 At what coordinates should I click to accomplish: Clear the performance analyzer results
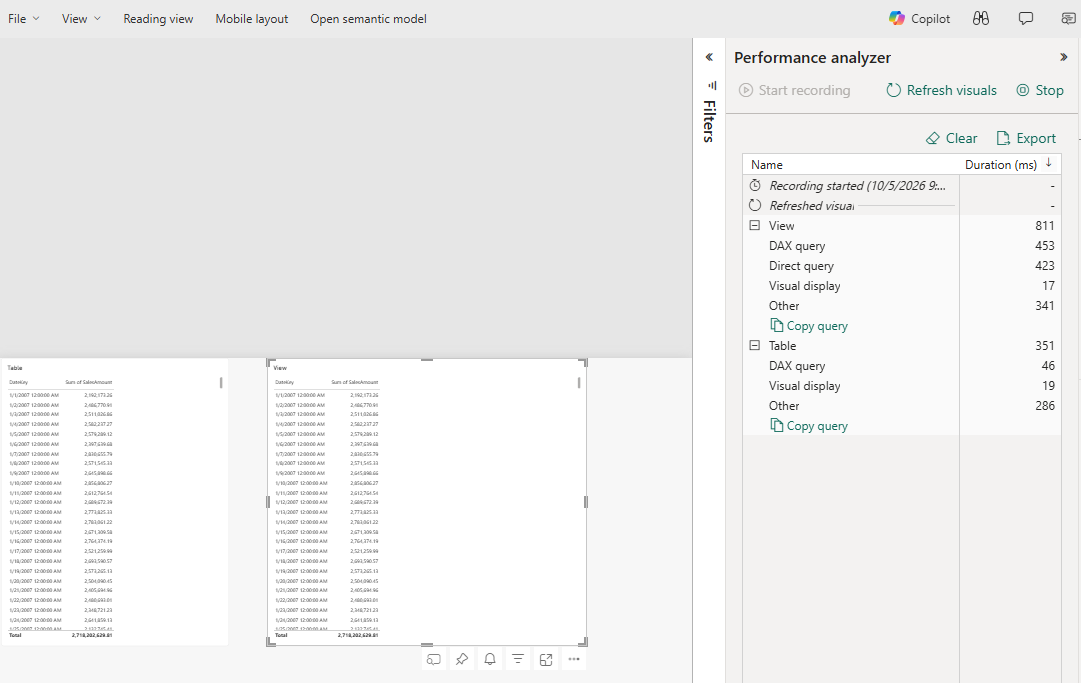point(951,139)
